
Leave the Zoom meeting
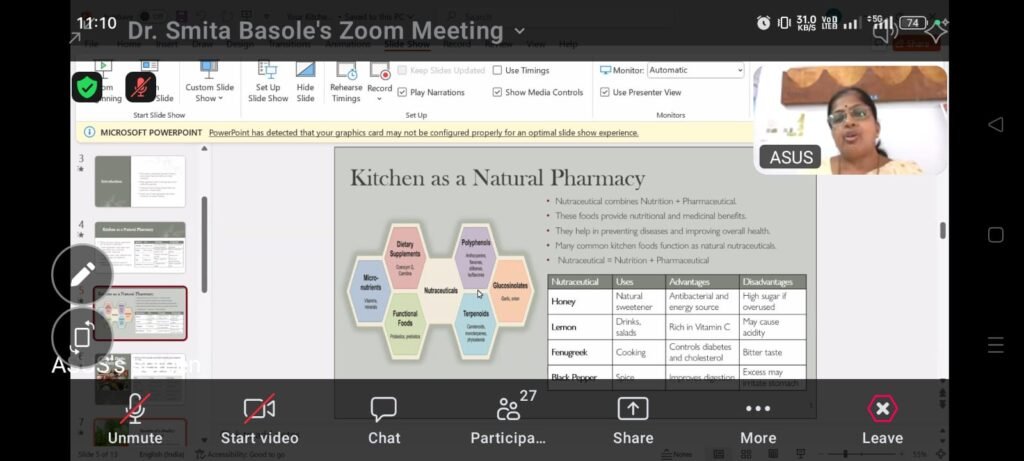(882, 419)
